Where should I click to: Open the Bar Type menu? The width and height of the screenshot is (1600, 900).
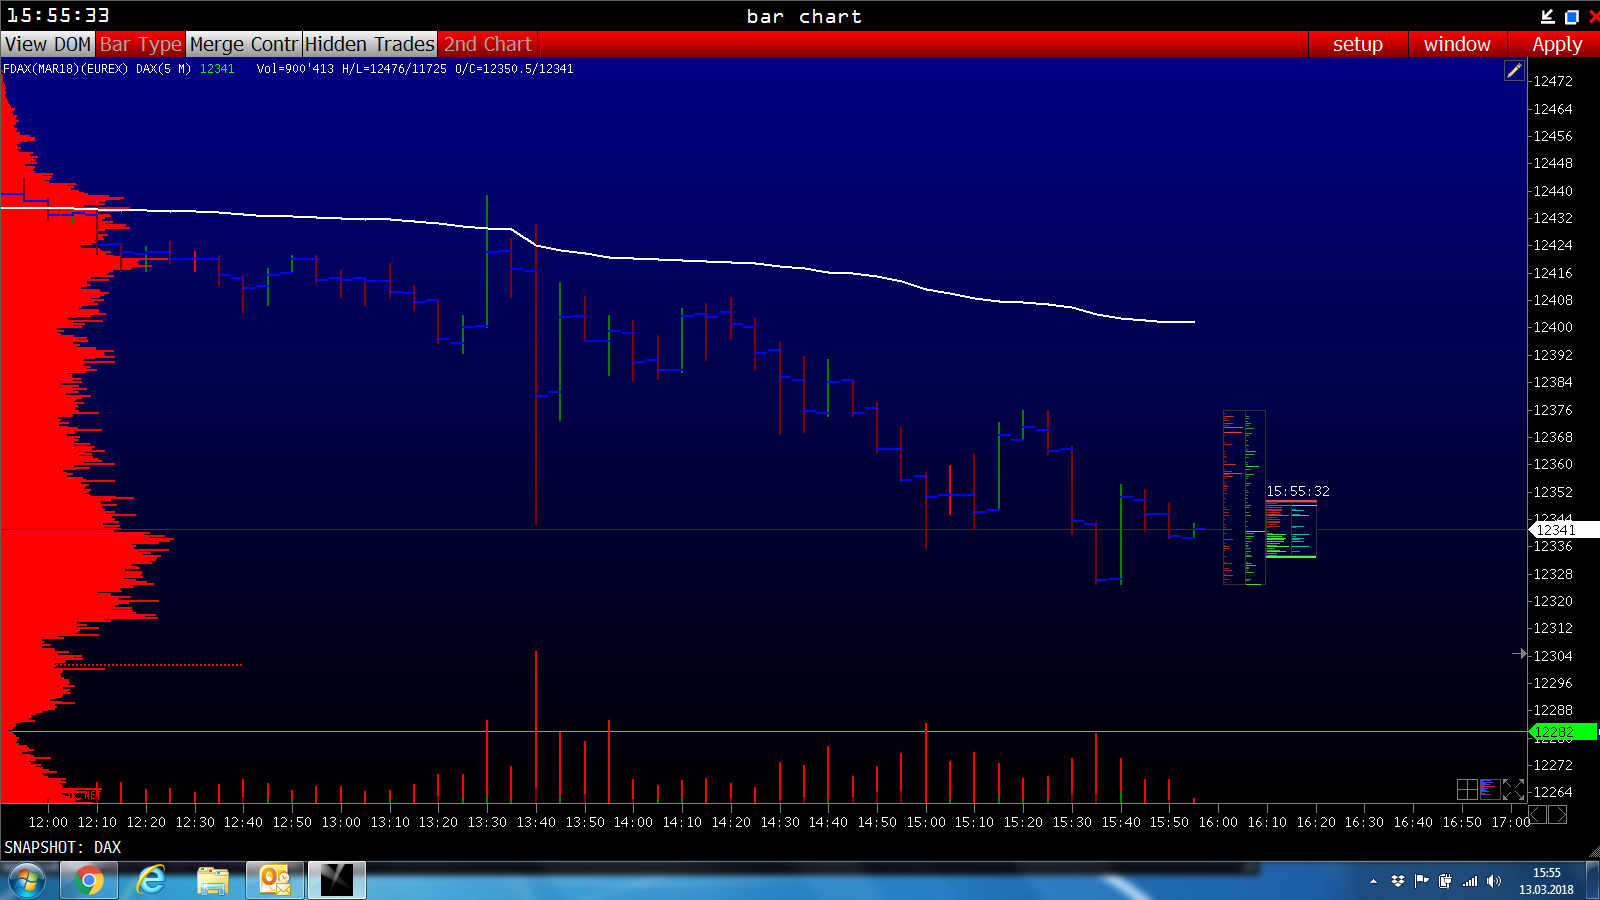pyautogui.click(x=141, y=44)
